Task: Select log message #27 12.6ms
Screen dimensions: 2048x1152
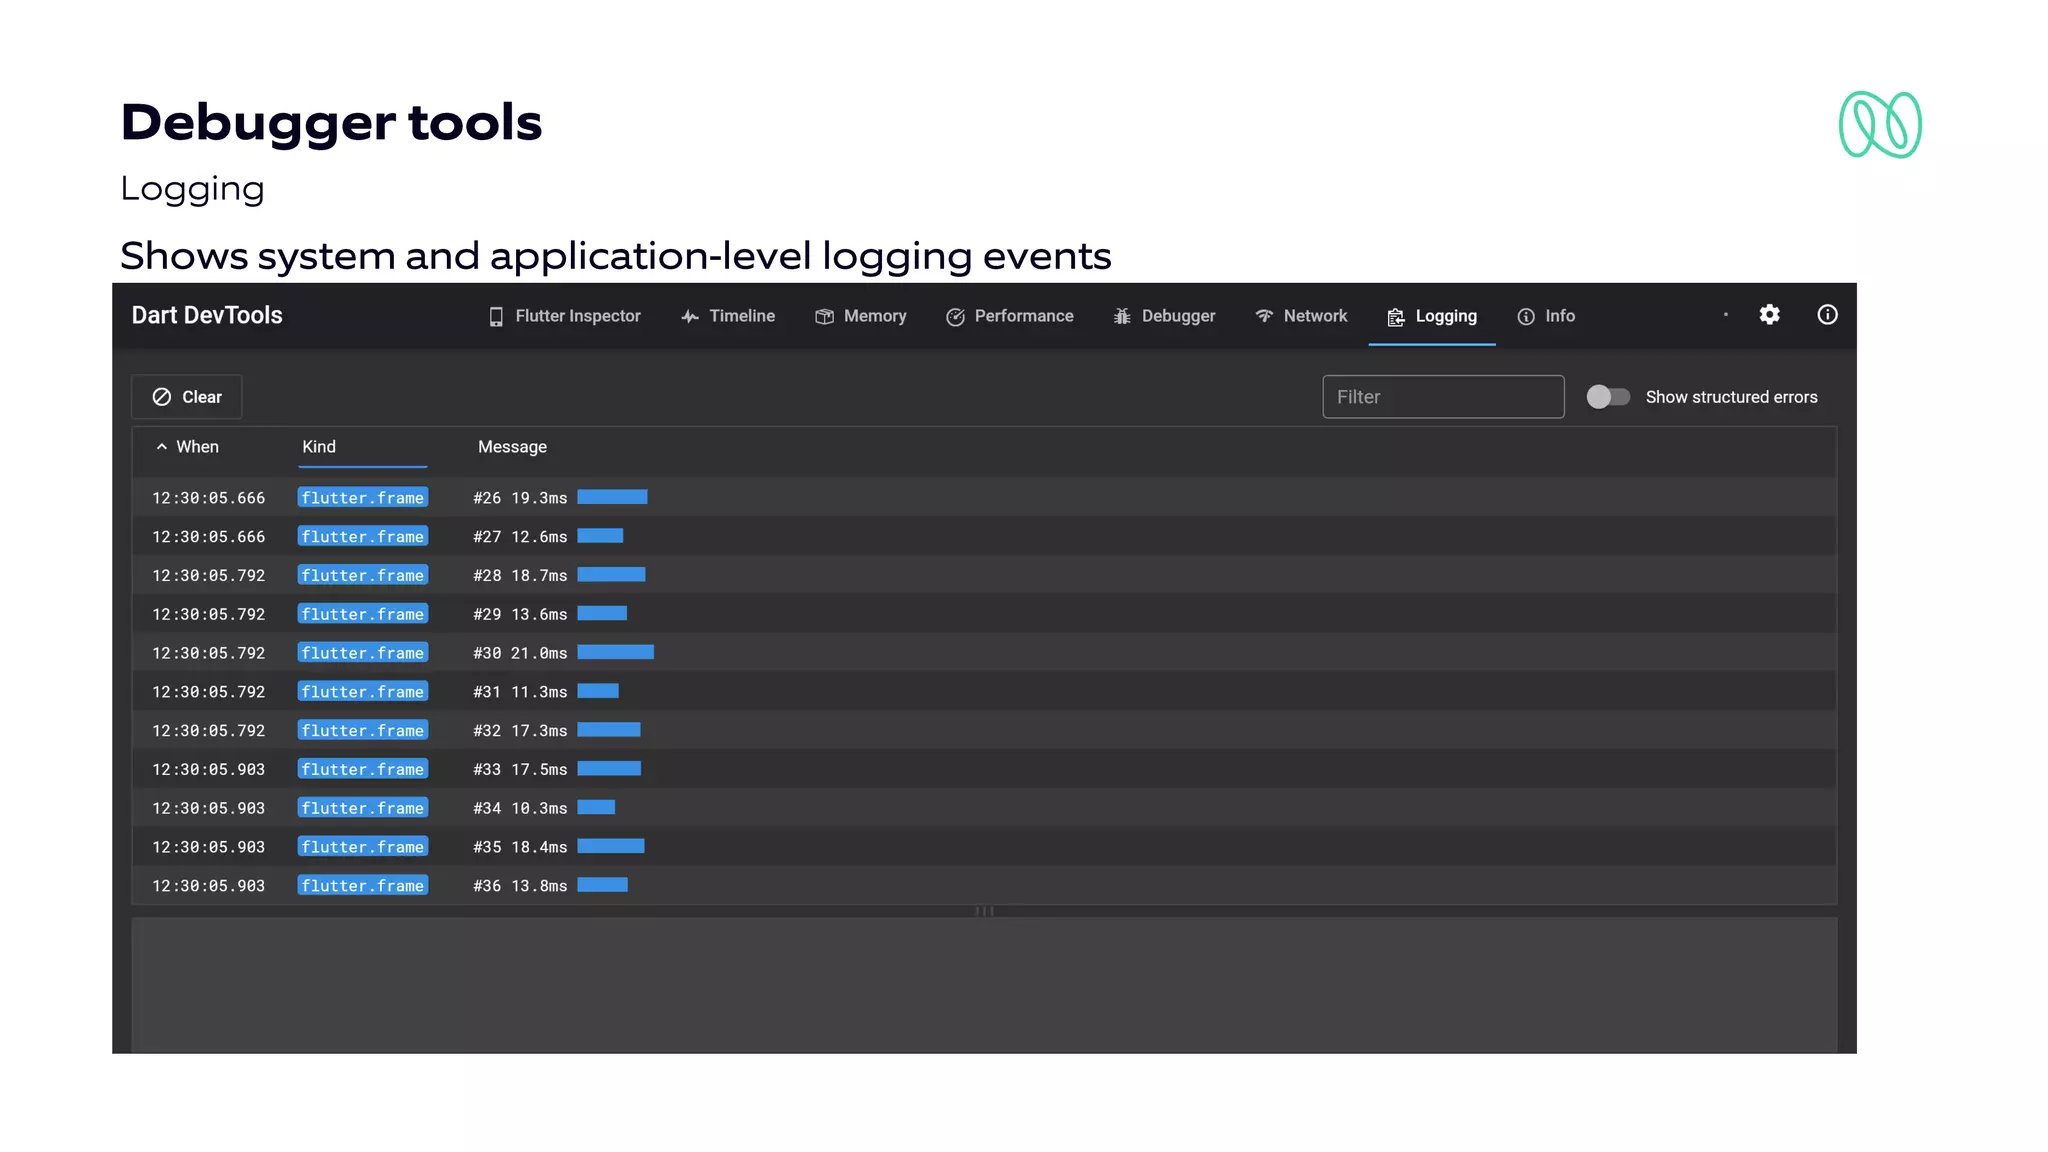Action: 520,537
